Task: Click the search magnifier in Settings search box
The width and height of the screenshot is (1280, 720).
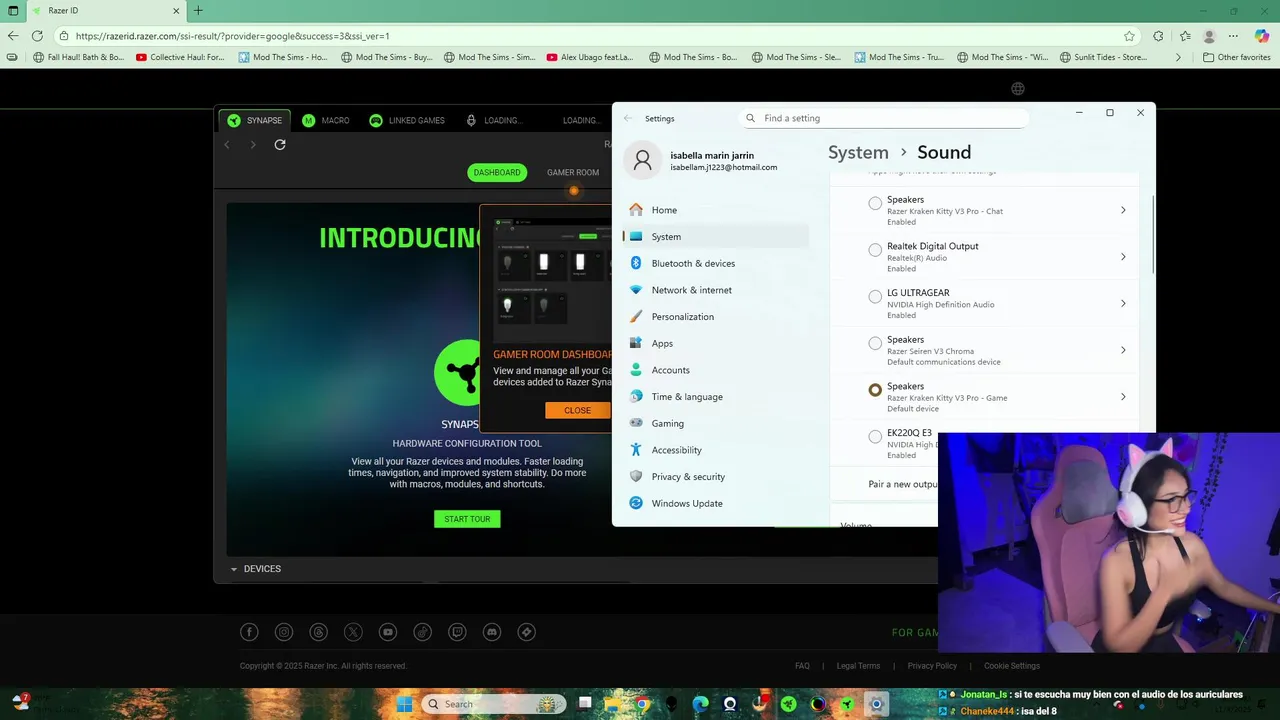Action: (x=751, y=118)
